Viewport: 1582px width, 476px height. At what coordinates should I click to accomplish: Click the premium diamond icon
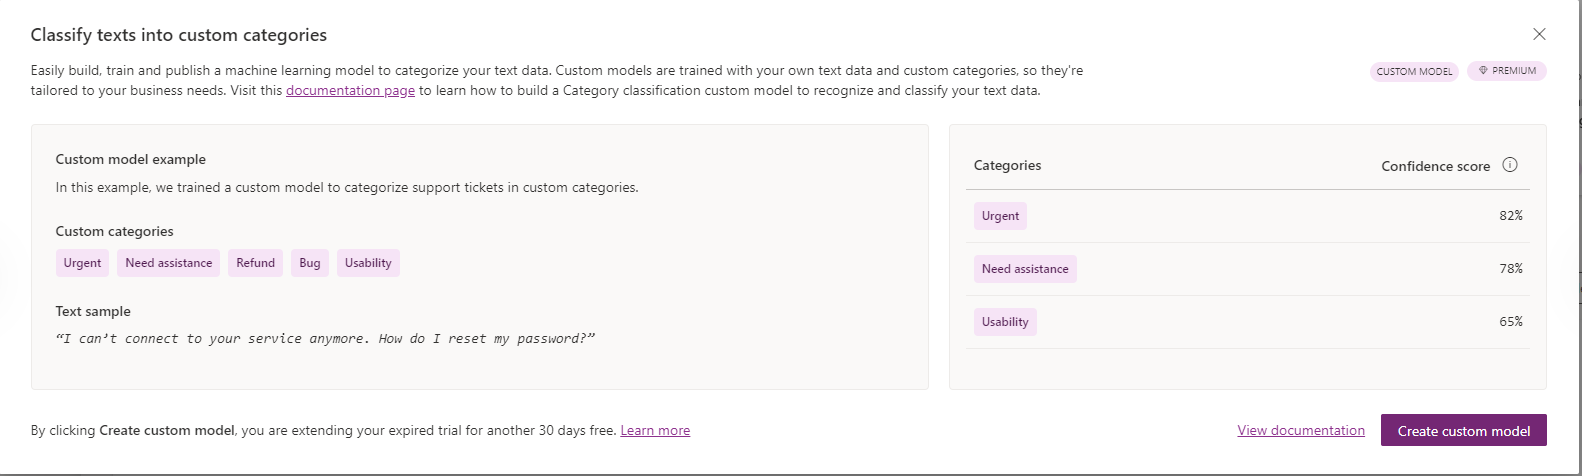[1483, 71]
